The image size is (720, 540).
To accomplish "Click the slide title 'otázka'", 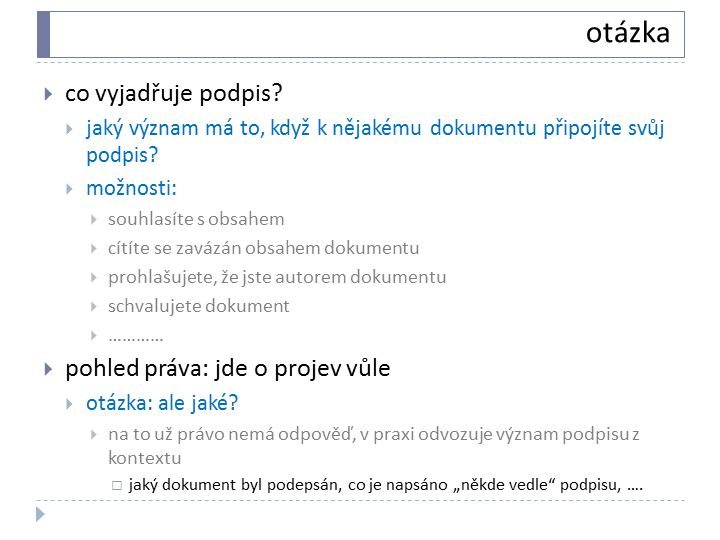I will tap(628, 34).
